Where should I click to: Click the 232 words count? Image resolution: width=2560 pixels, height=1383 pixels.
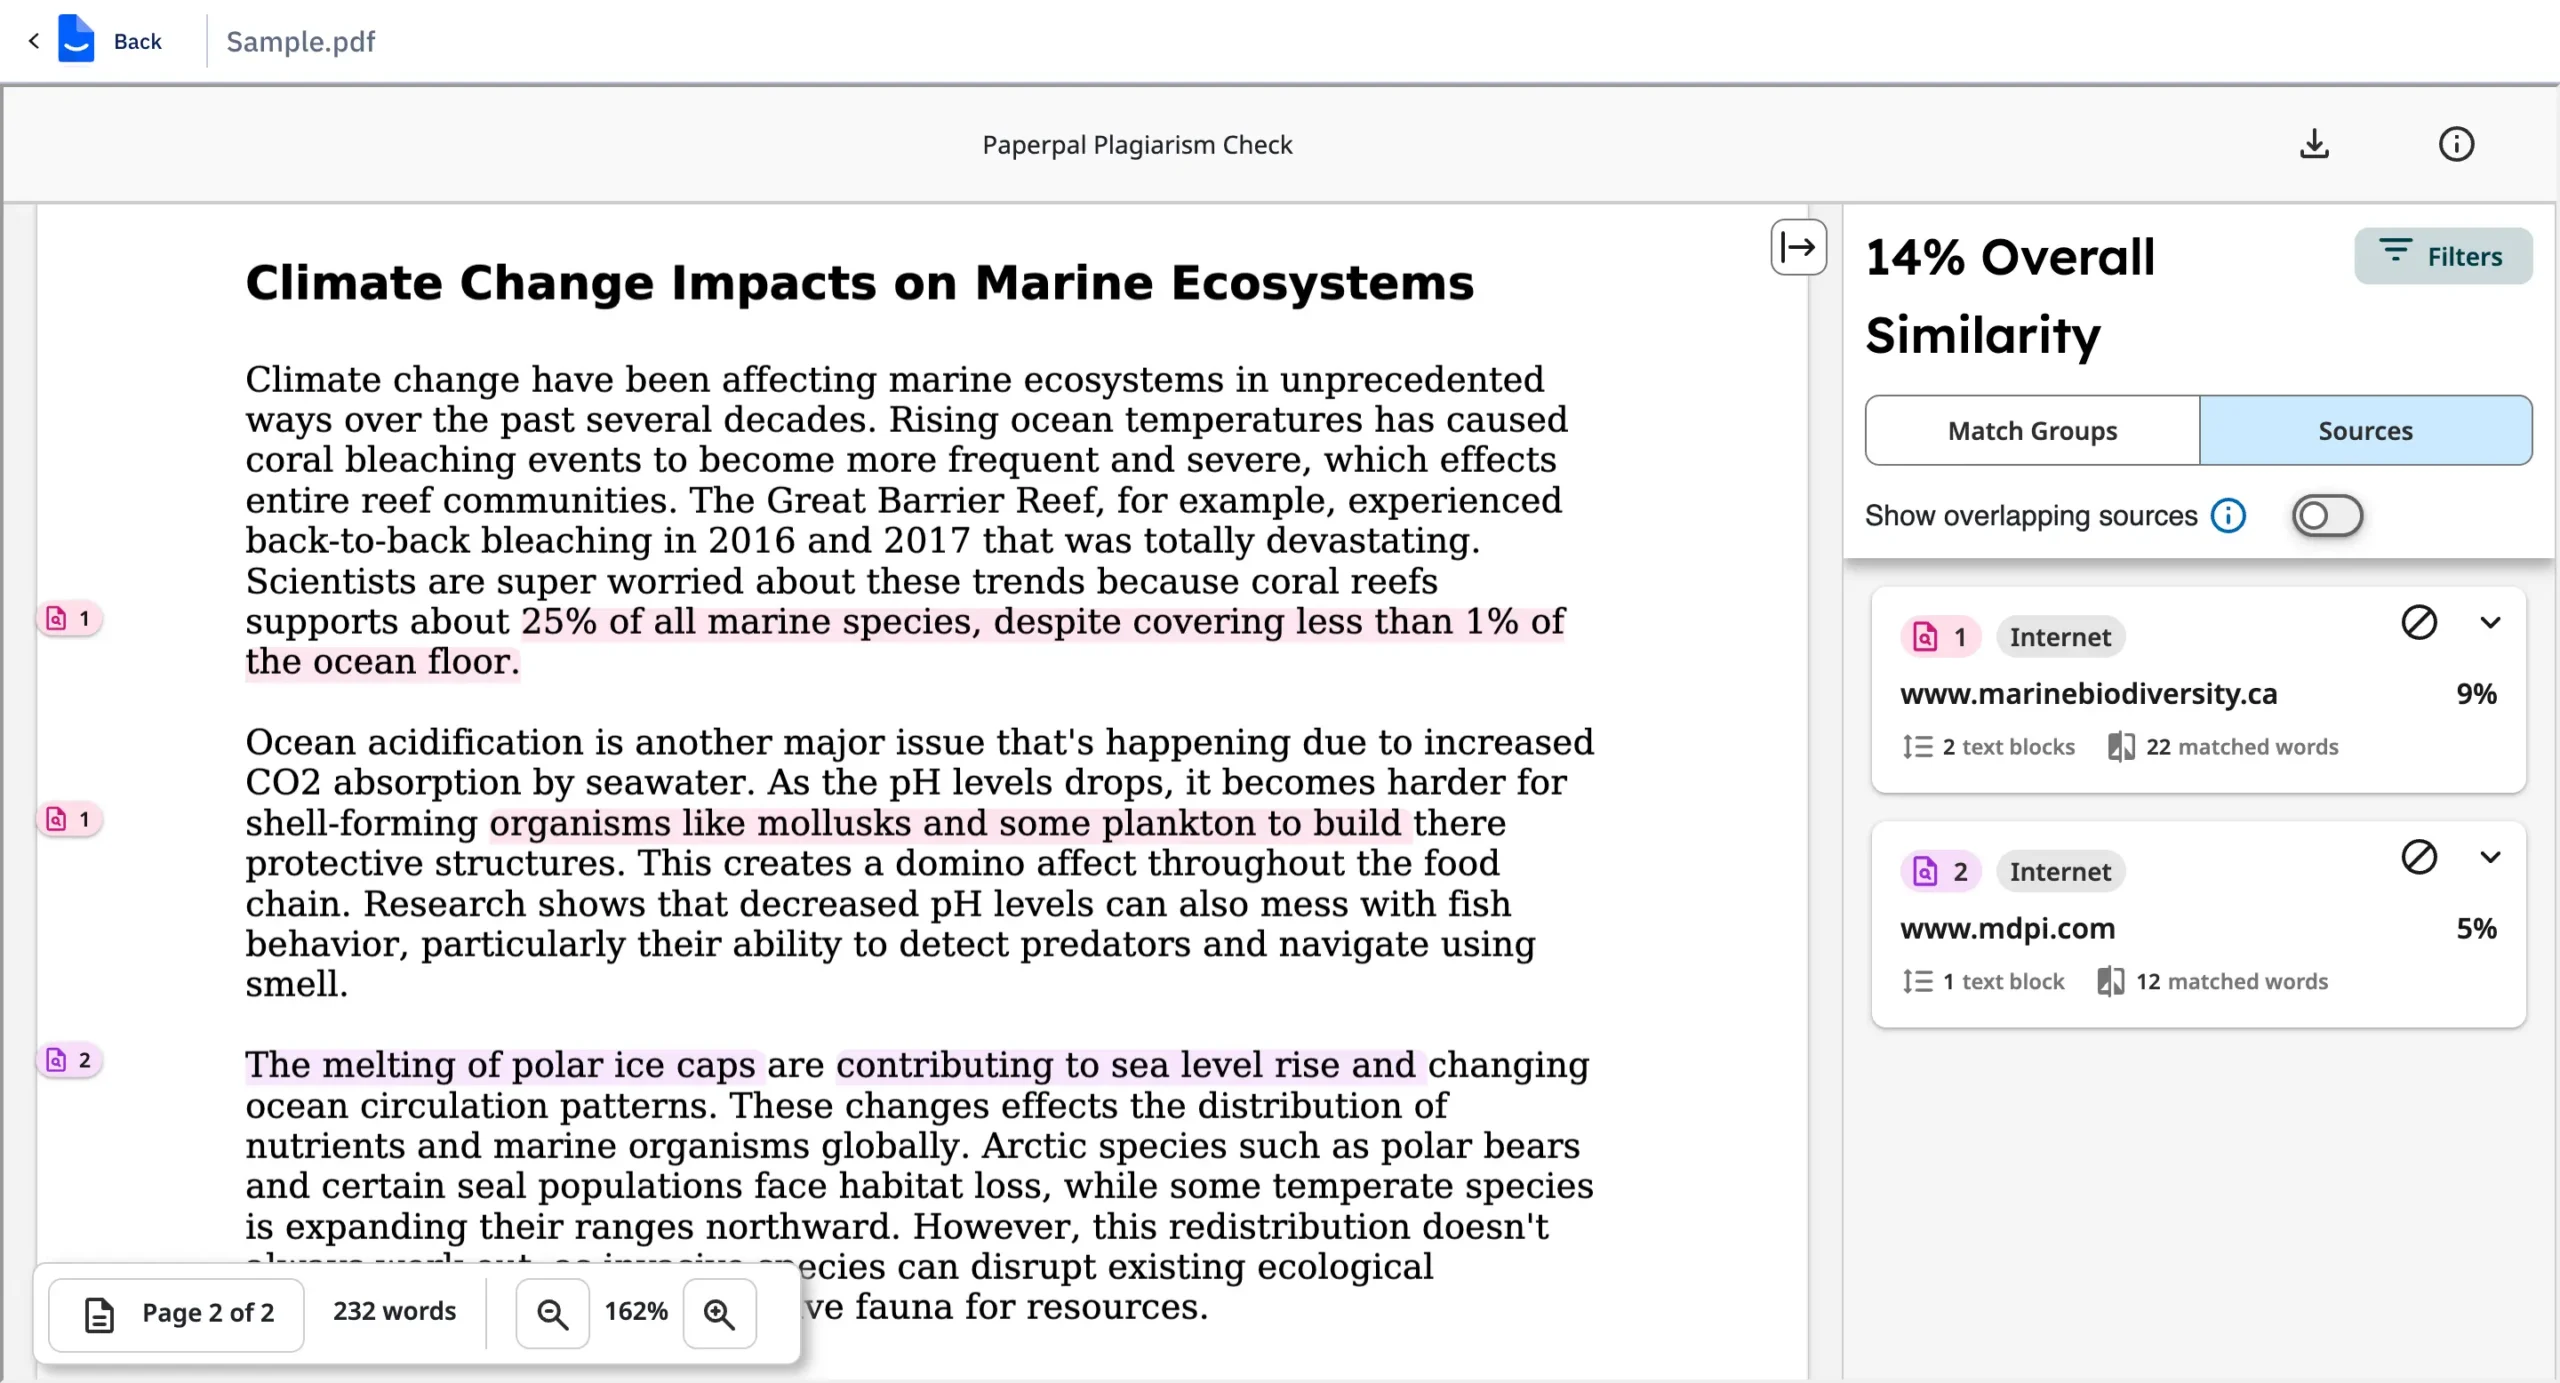394,1311
